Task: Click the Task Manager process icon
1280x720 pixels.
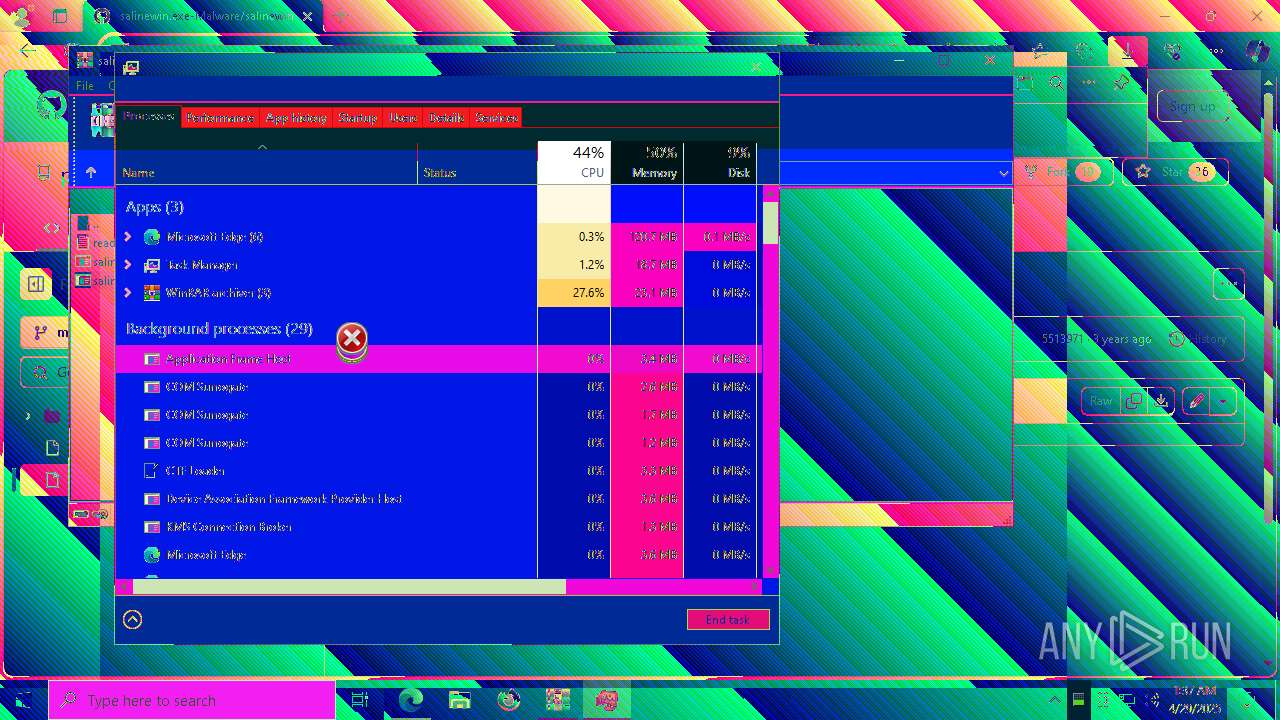Action: [152, 265]
